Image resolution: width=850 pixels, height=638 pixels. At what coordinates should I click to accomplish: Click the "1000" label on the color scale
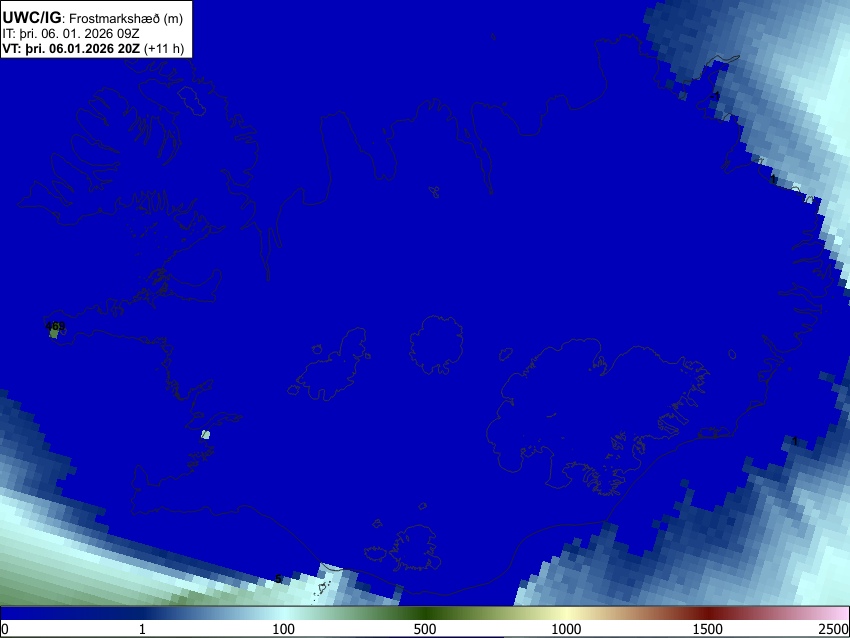click(x=566, y=629)
